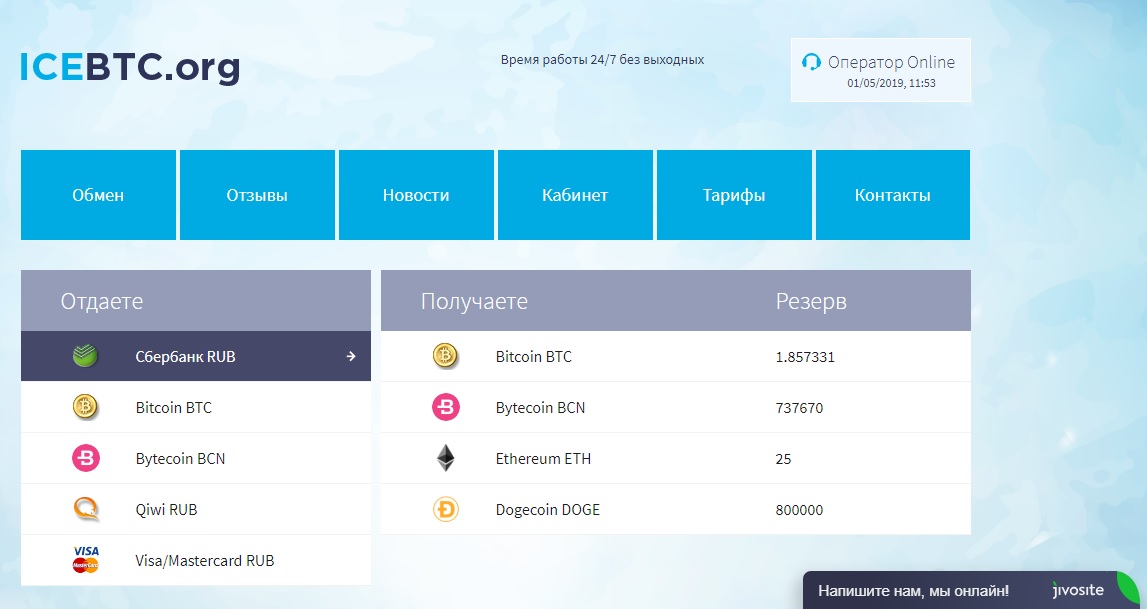Viewport: 1147px width, 609px height.
Task: View the Тарифы page
Action: (734, 195)
